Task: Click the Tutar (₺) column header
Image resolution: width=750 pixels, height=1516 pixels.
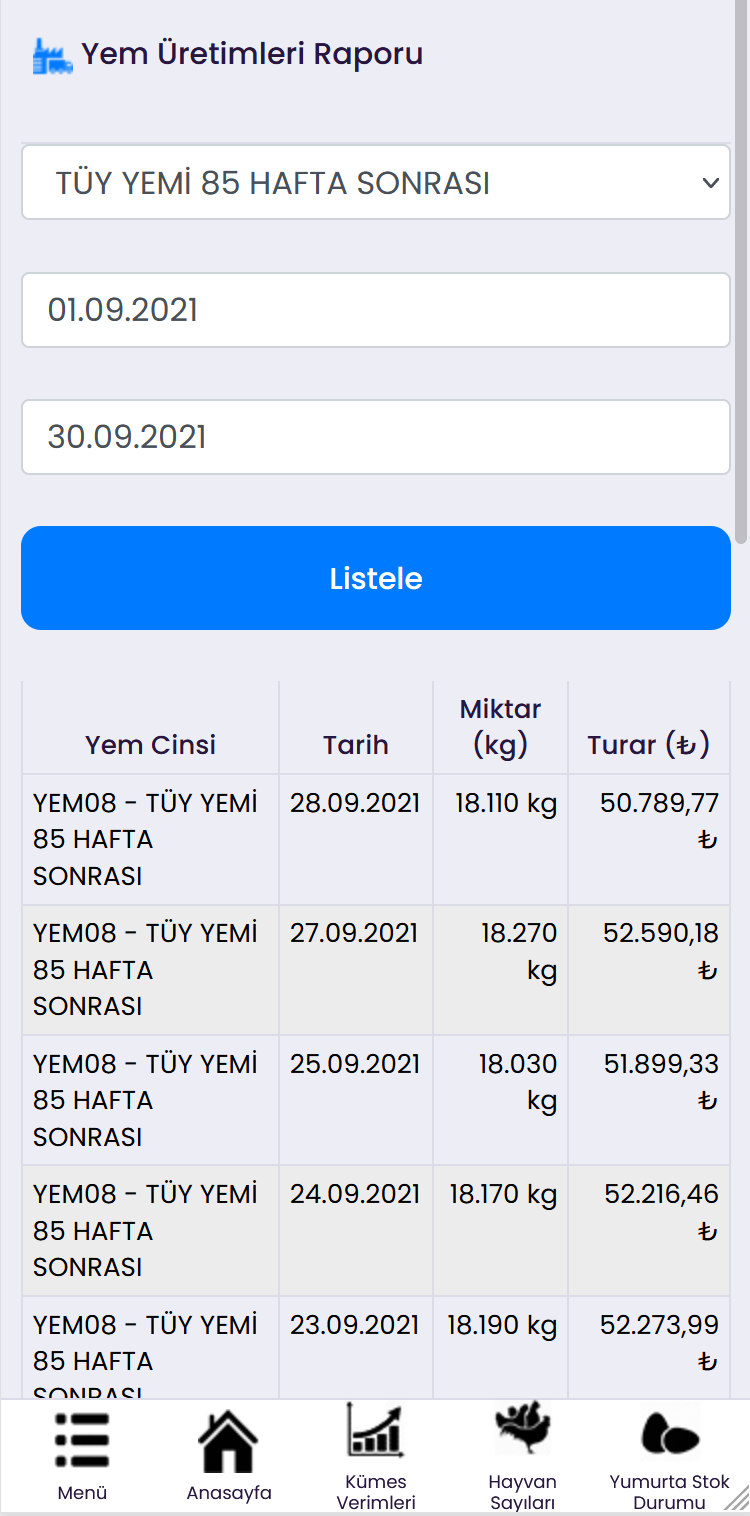Action: click(x=648, y=745)
